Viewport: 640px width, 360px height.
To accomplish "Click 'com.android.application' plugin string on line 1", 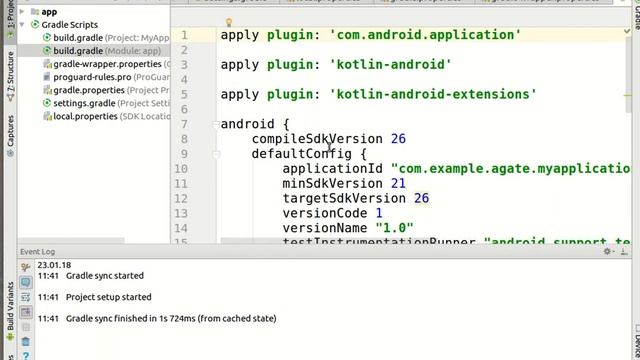I will point(425,35).
